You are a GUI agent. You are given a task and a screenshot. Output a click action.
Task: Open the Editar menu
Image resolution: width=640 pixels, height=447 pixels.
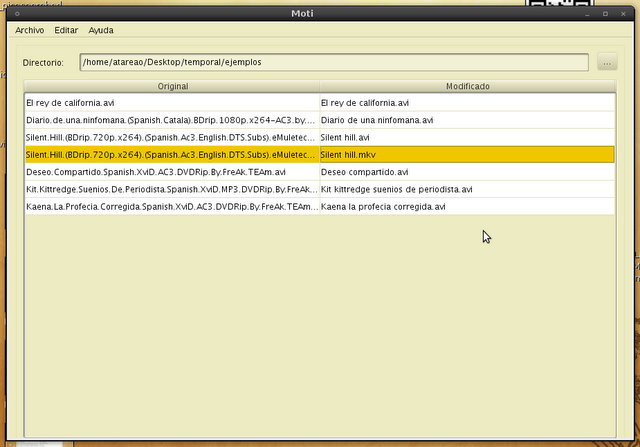(x=66, y=30)
